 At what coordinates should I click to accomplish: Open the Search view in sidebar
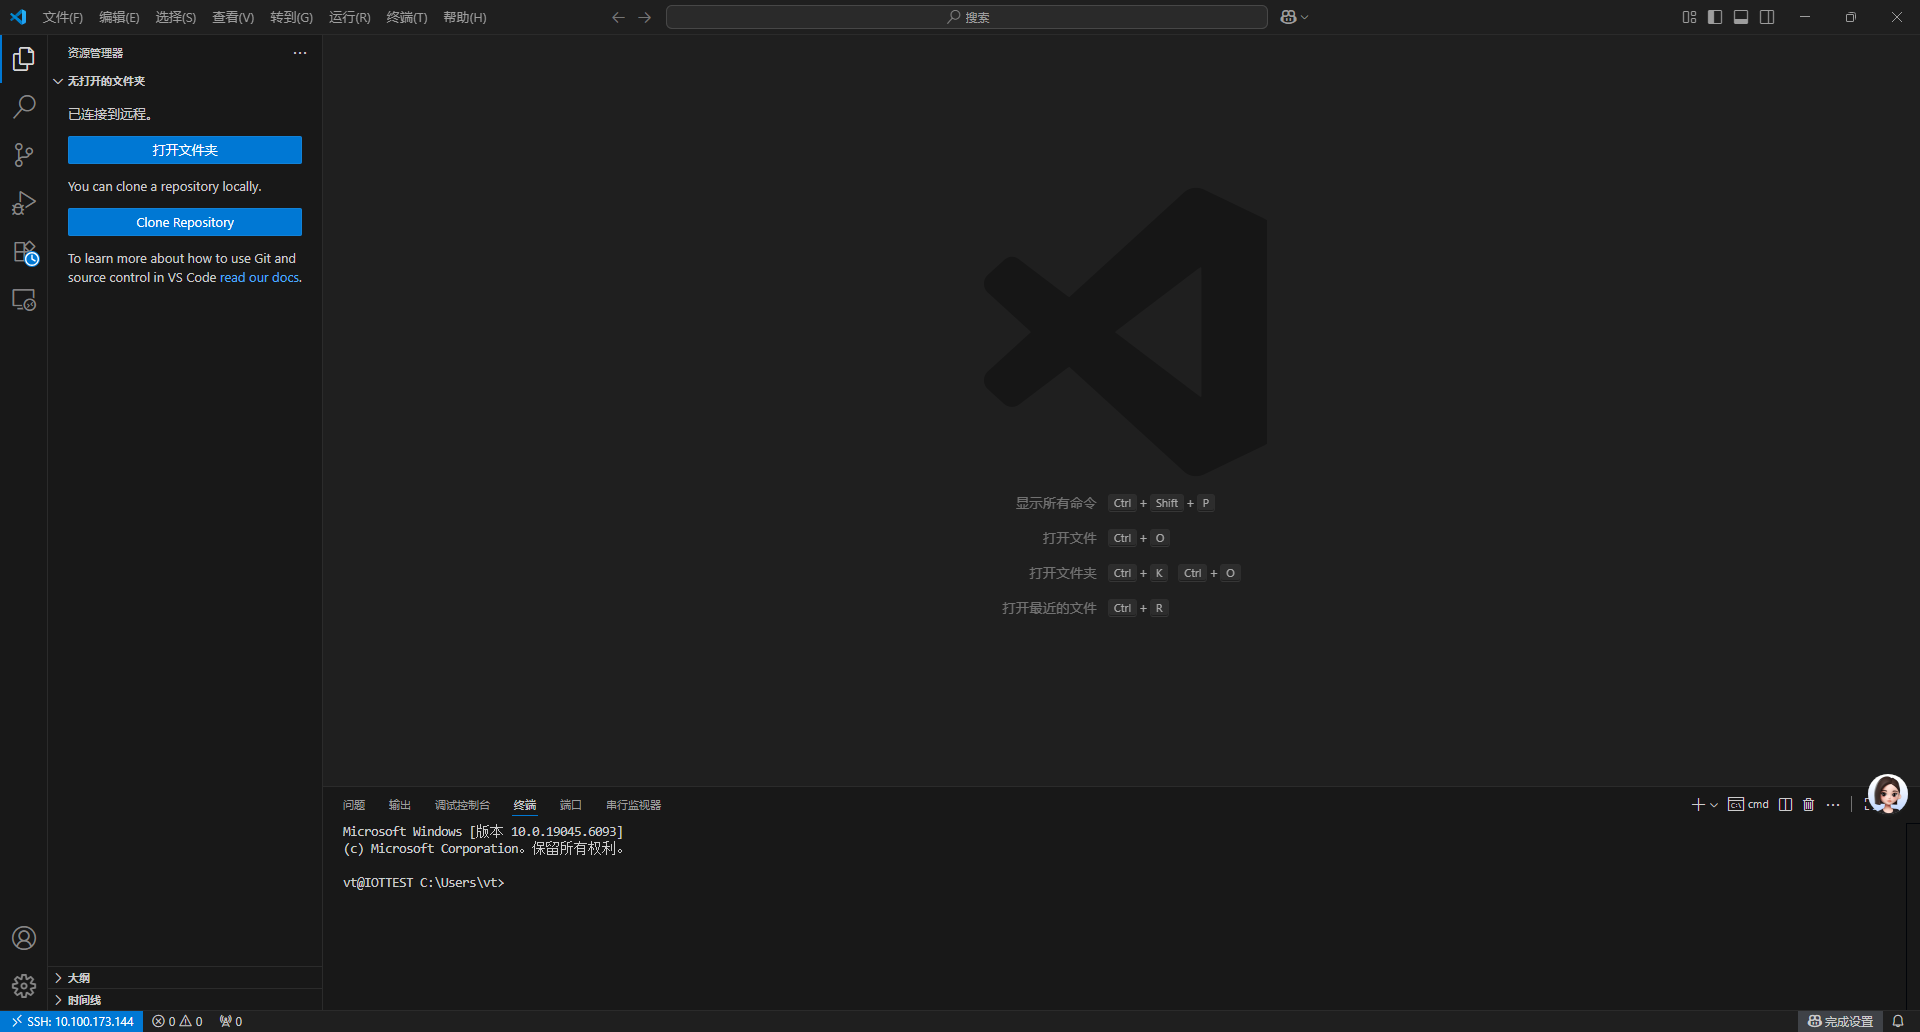point(24,106)
